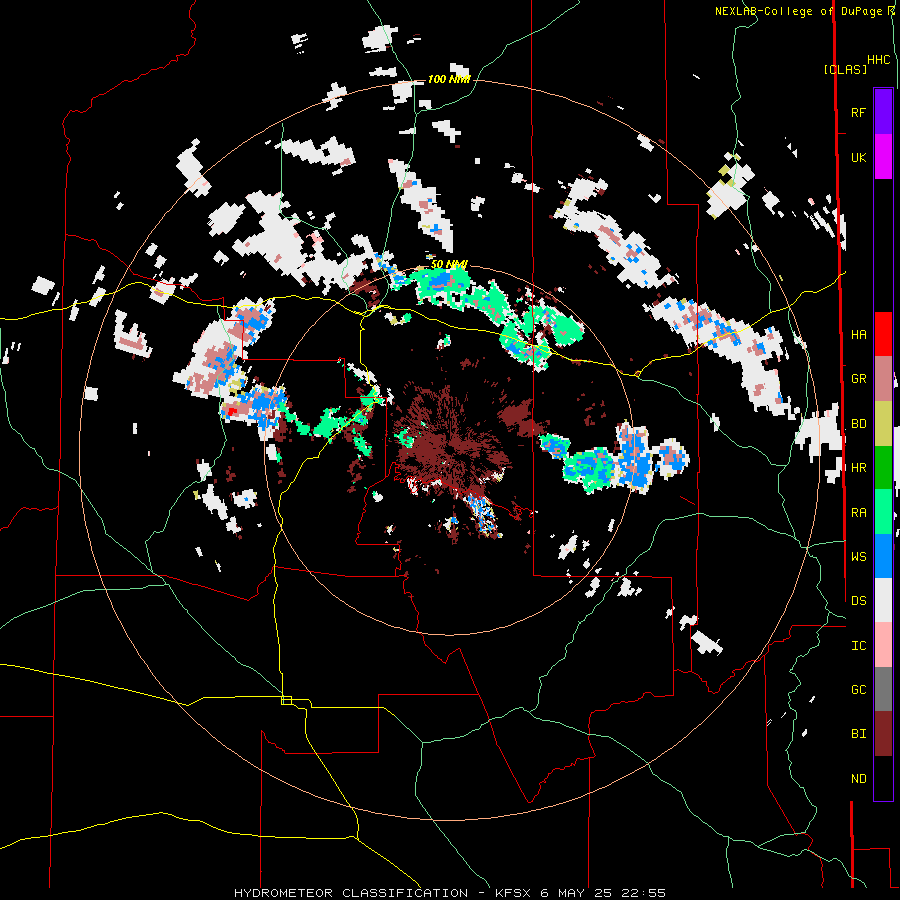Screen dimensions: 900x900
Task: Click the GC legend label
Action: coord(858,689)
